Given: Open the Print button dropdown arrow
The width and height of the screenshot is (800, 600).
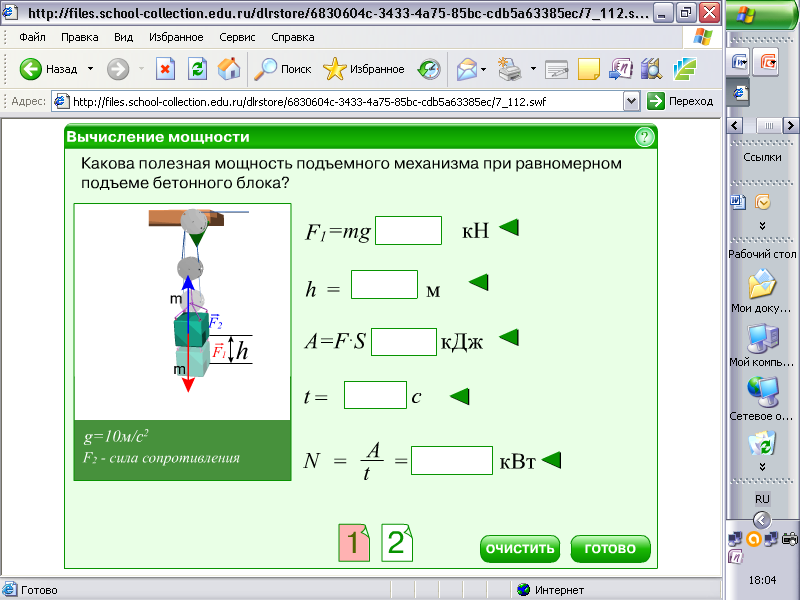Looking at the screenshot, I should tap(533, 69).
